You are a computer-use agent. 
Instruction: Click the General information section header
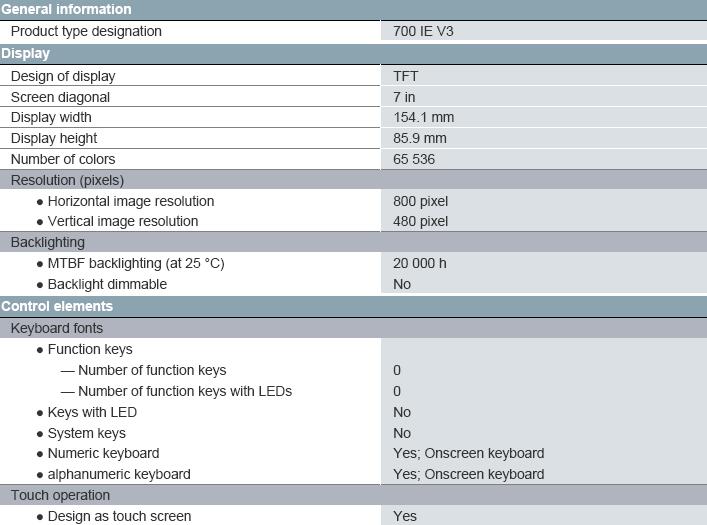(x=354, y=9)
